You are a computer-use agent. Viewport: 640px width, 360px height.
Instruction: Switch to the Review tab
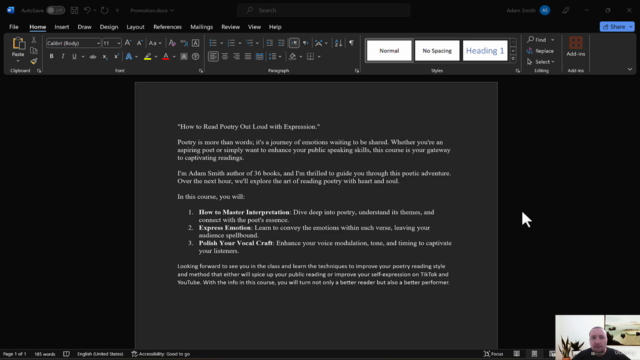click(x=230, y=27)
